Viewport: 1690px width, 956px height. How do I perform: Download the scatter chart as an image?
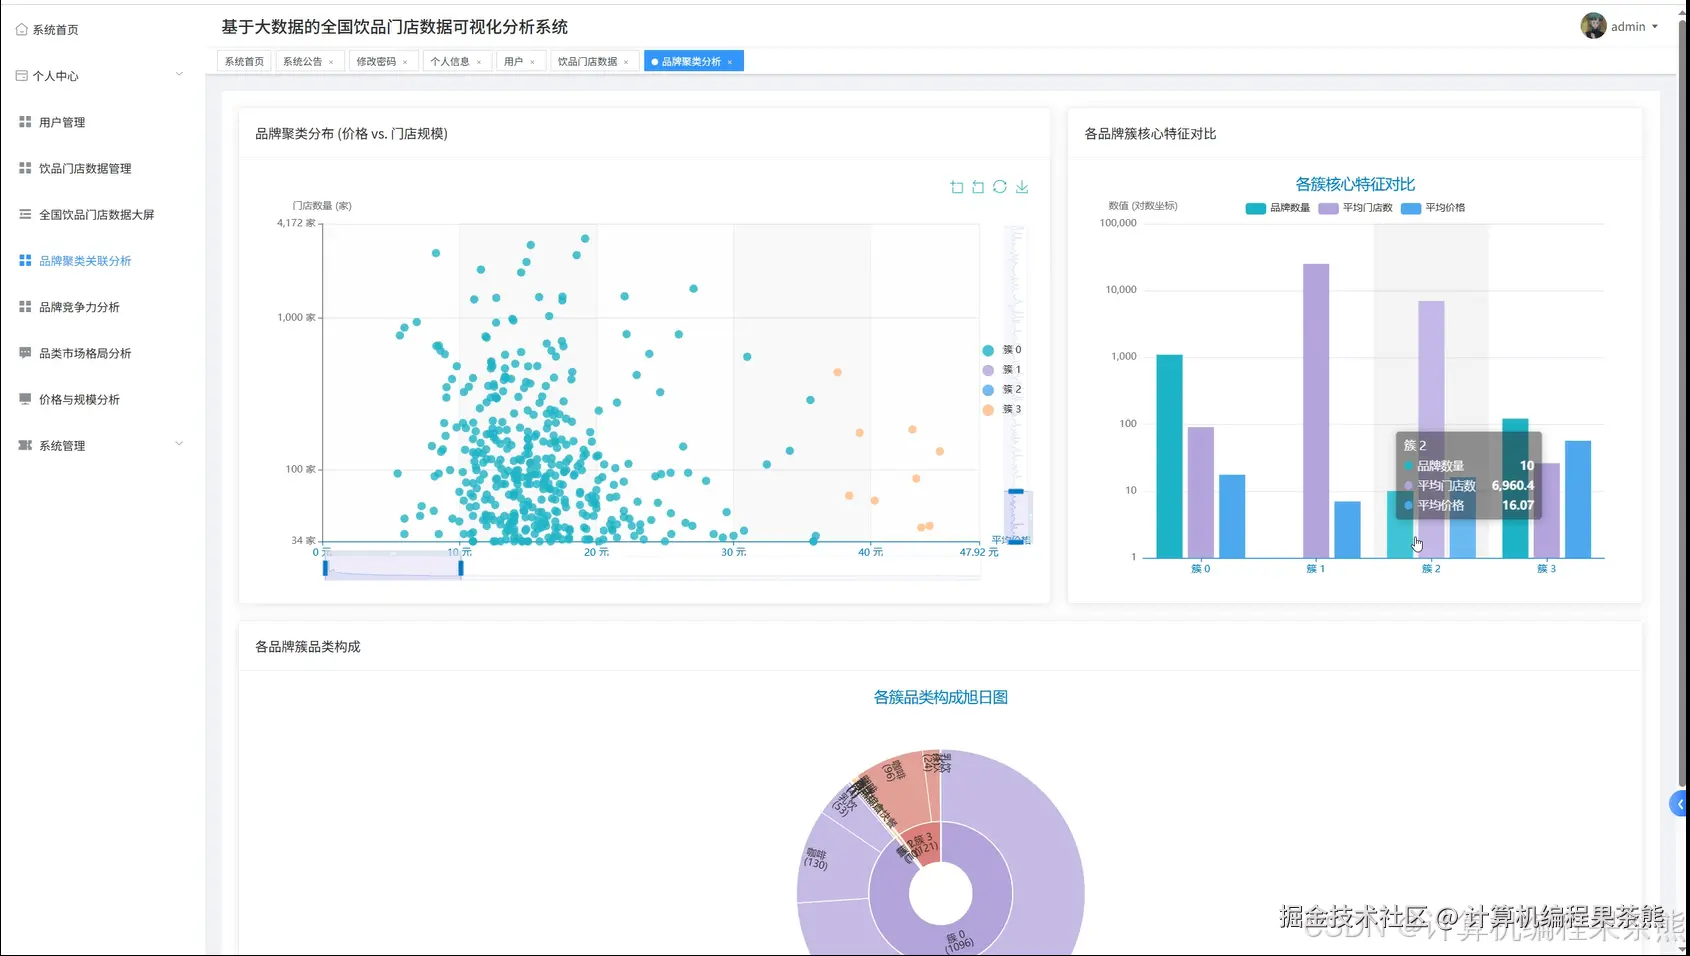point(1022,187)
